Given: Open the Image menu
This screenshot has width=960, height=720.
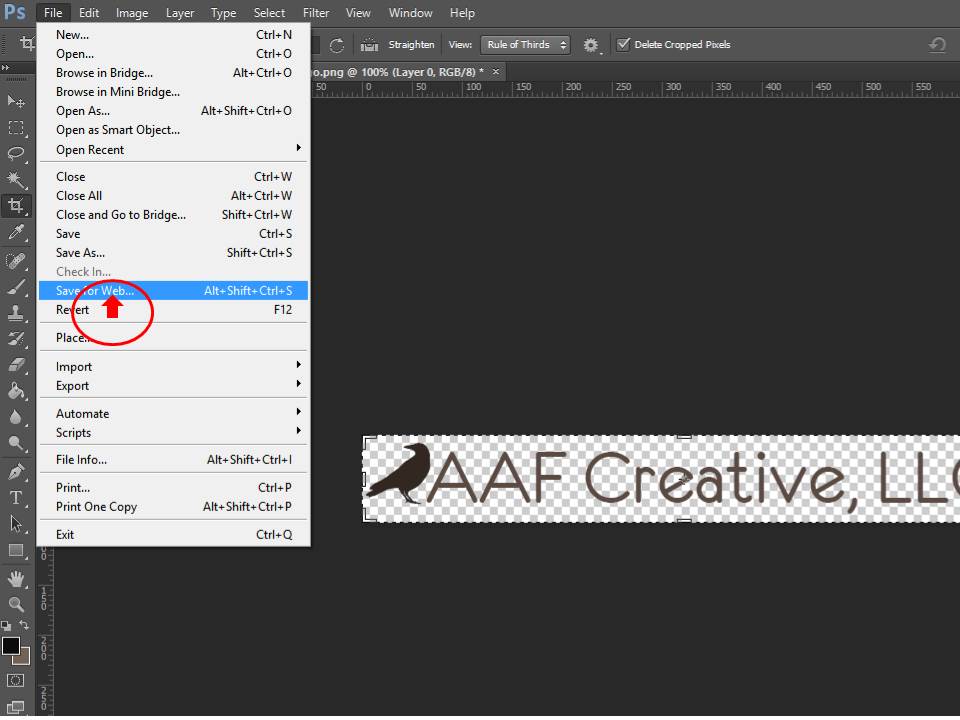Looking at the screenshot, I should 132,13.
